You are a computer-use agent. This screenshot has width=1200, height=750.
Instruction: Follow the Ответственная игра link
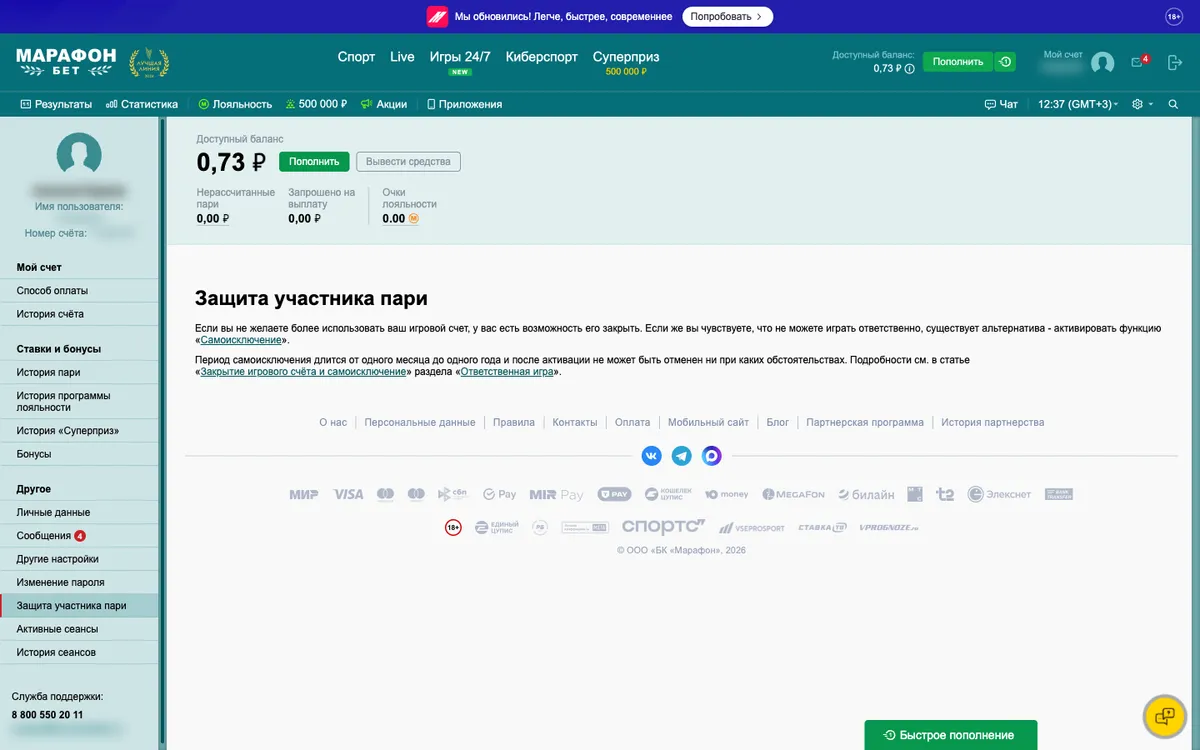507,371
